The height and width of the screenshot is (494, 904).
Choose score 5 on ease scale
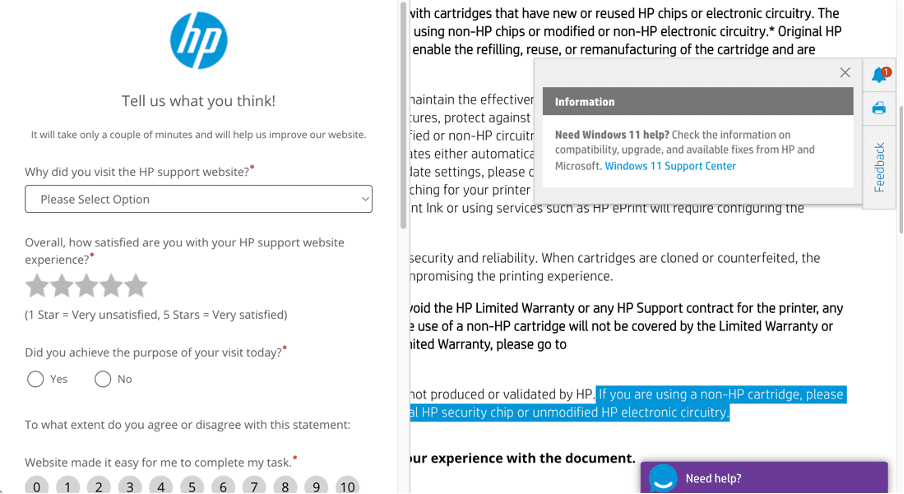coord(192,487)
